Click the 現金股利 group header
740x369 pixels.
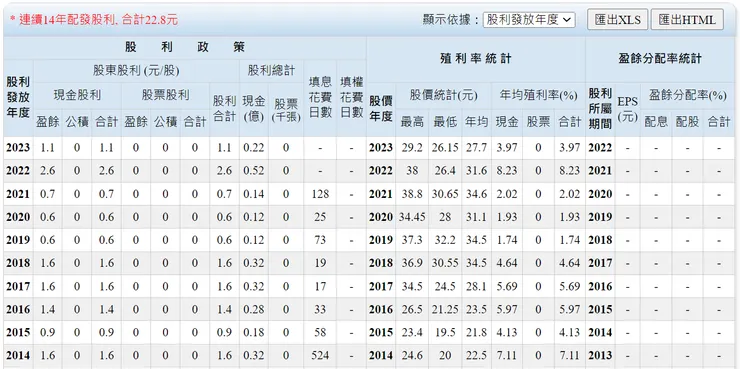coord(77,95)
